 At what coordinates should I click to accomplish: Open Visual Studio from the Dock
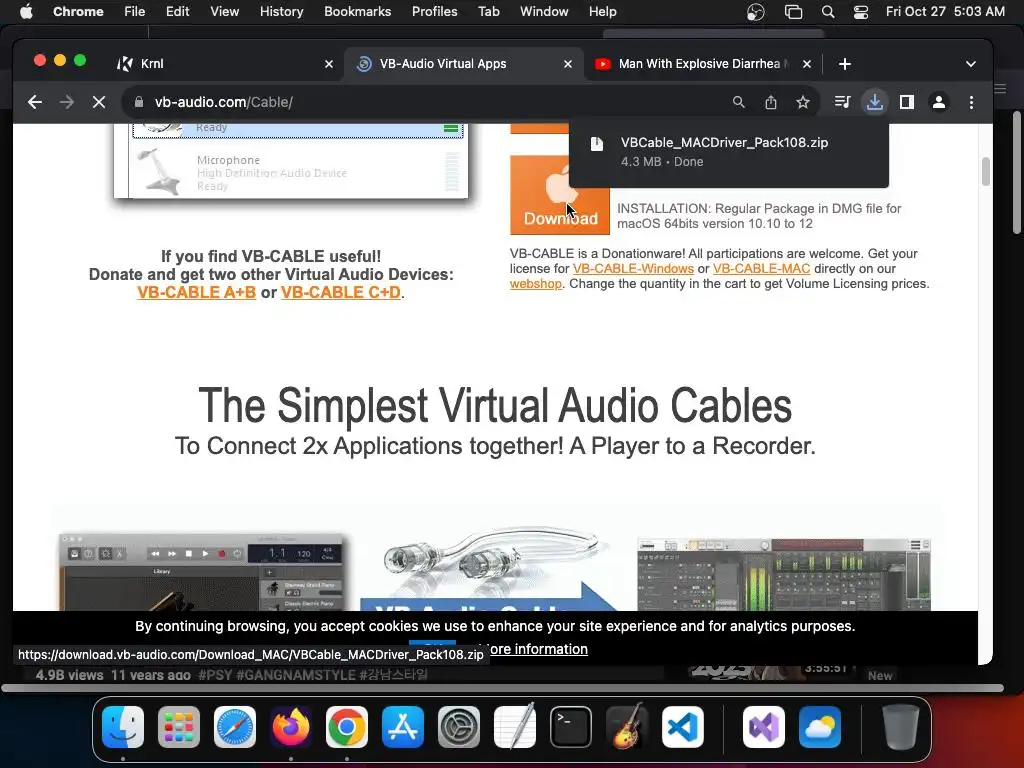763,727
